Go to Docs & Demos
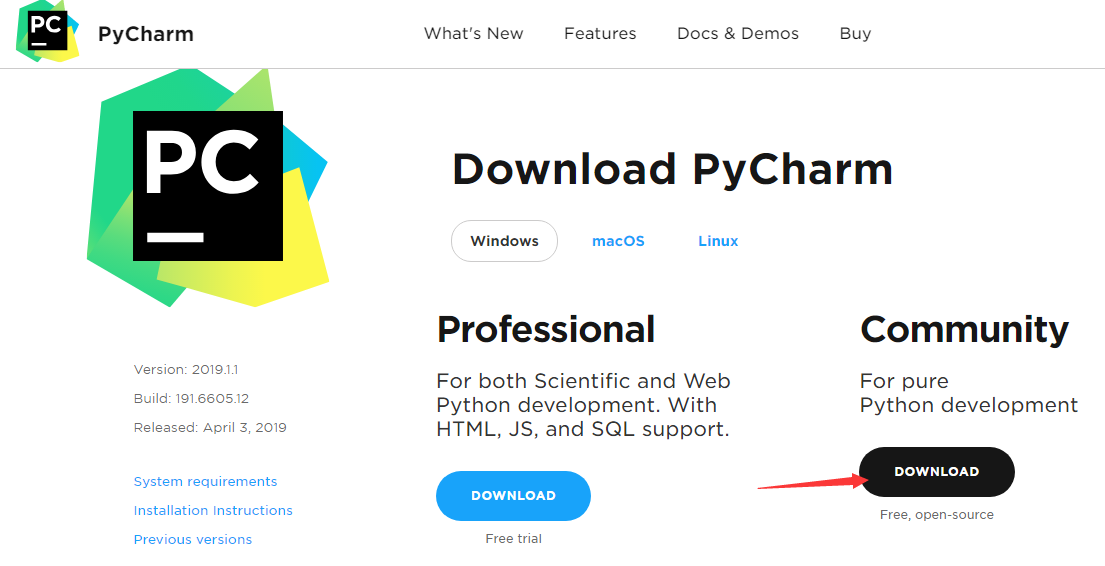Viewport: 1105px width, 566px height. click(x=738, y=34)
